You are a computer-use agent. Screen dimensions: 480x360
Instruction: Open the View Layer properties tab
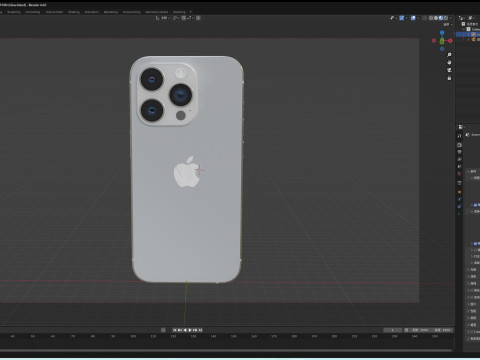(459, 159)
